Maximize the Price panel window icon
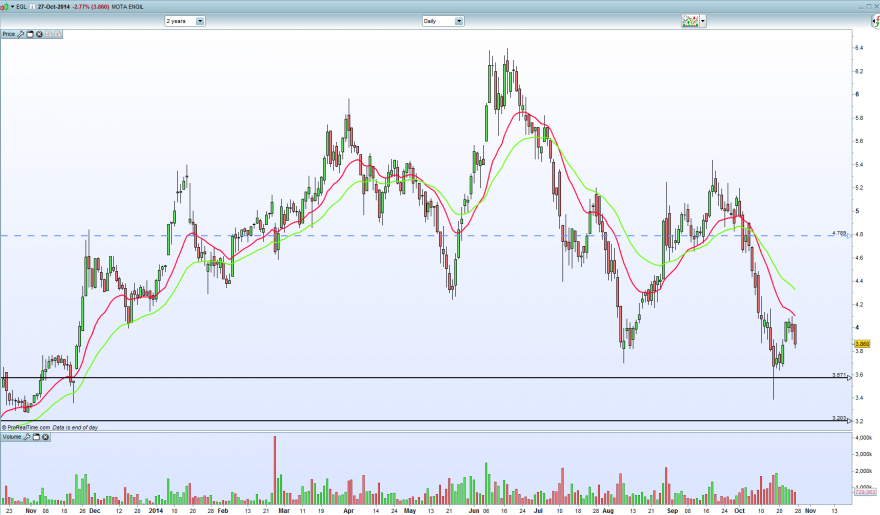The width and height of the screenshot is (880, 515). pyautogui.click(x=30, y=34)
